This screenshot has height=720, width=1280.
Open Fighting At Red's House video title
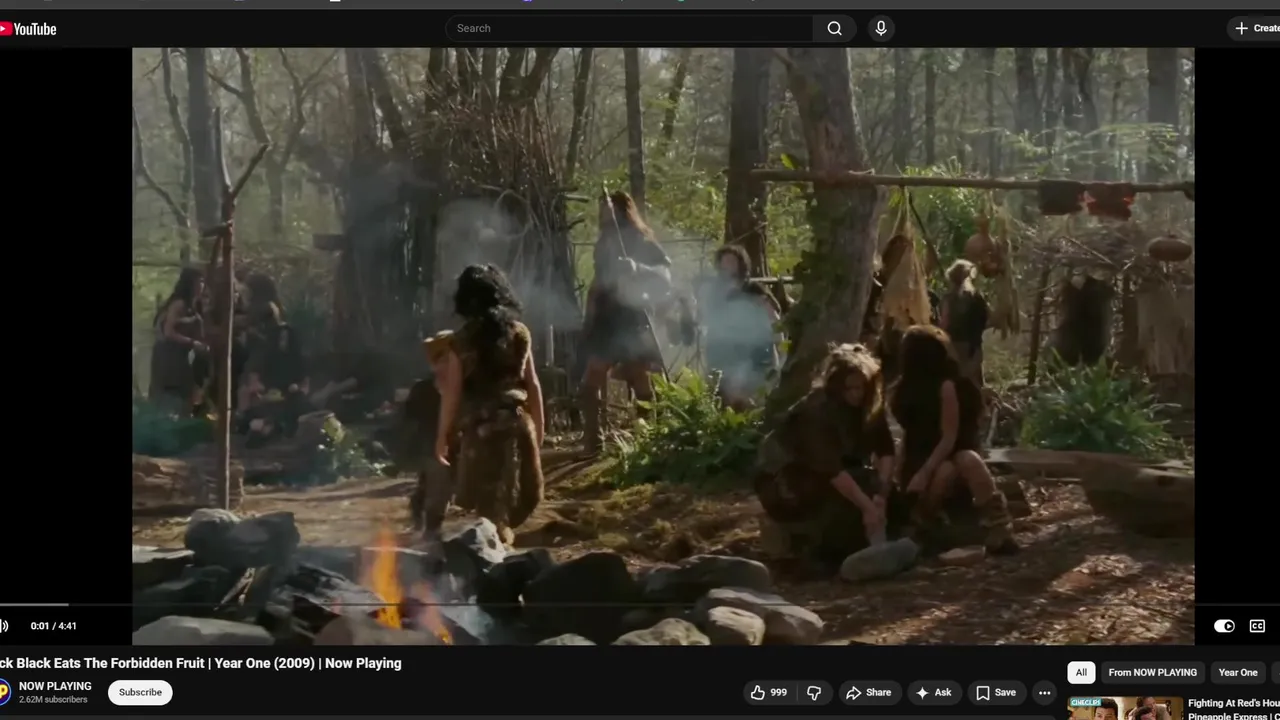pyautogui.click(x=1234, y=709)
